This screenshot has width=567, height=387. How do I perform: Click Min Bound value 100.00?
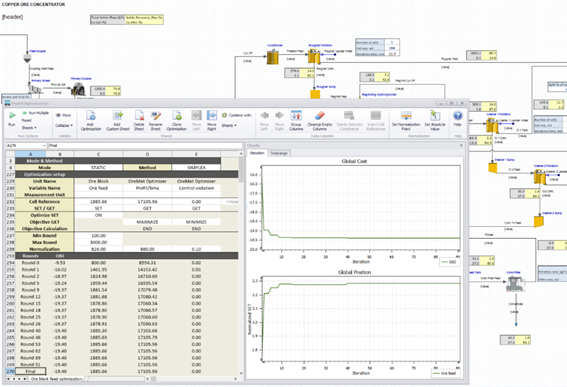[x=98, y=235]
